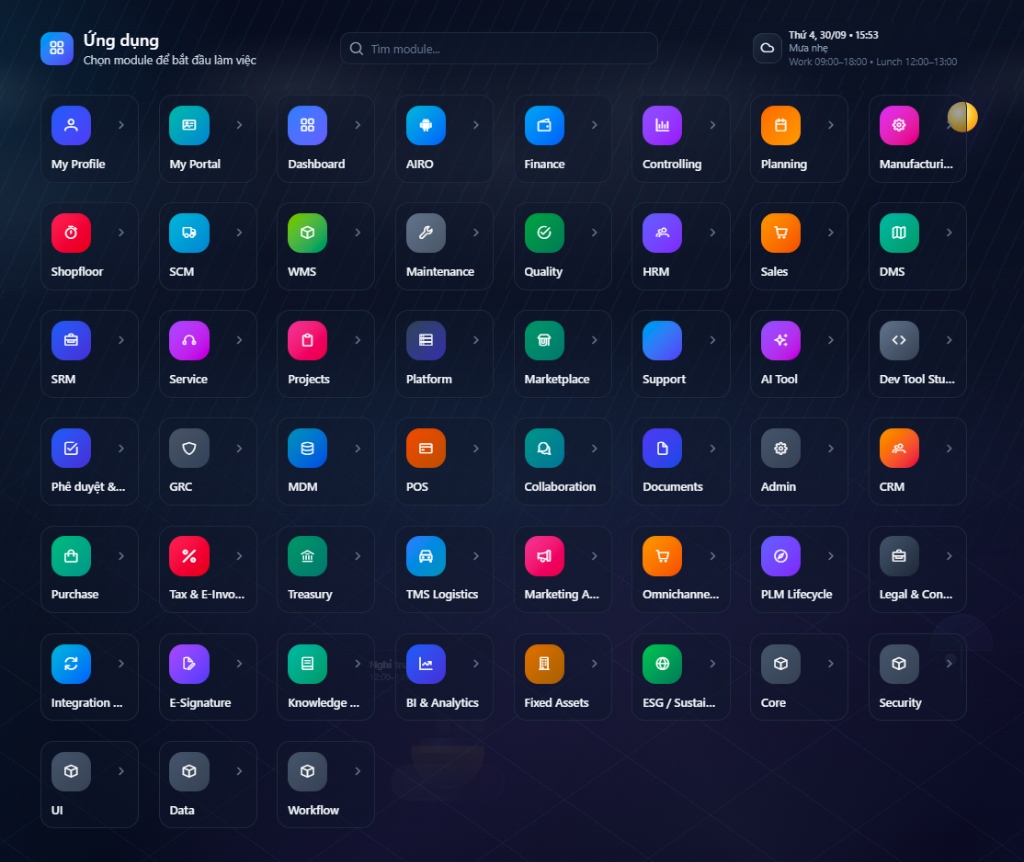Click the WMS box icon
This screenshot has height=862, width=1024.
coord(308,232)
